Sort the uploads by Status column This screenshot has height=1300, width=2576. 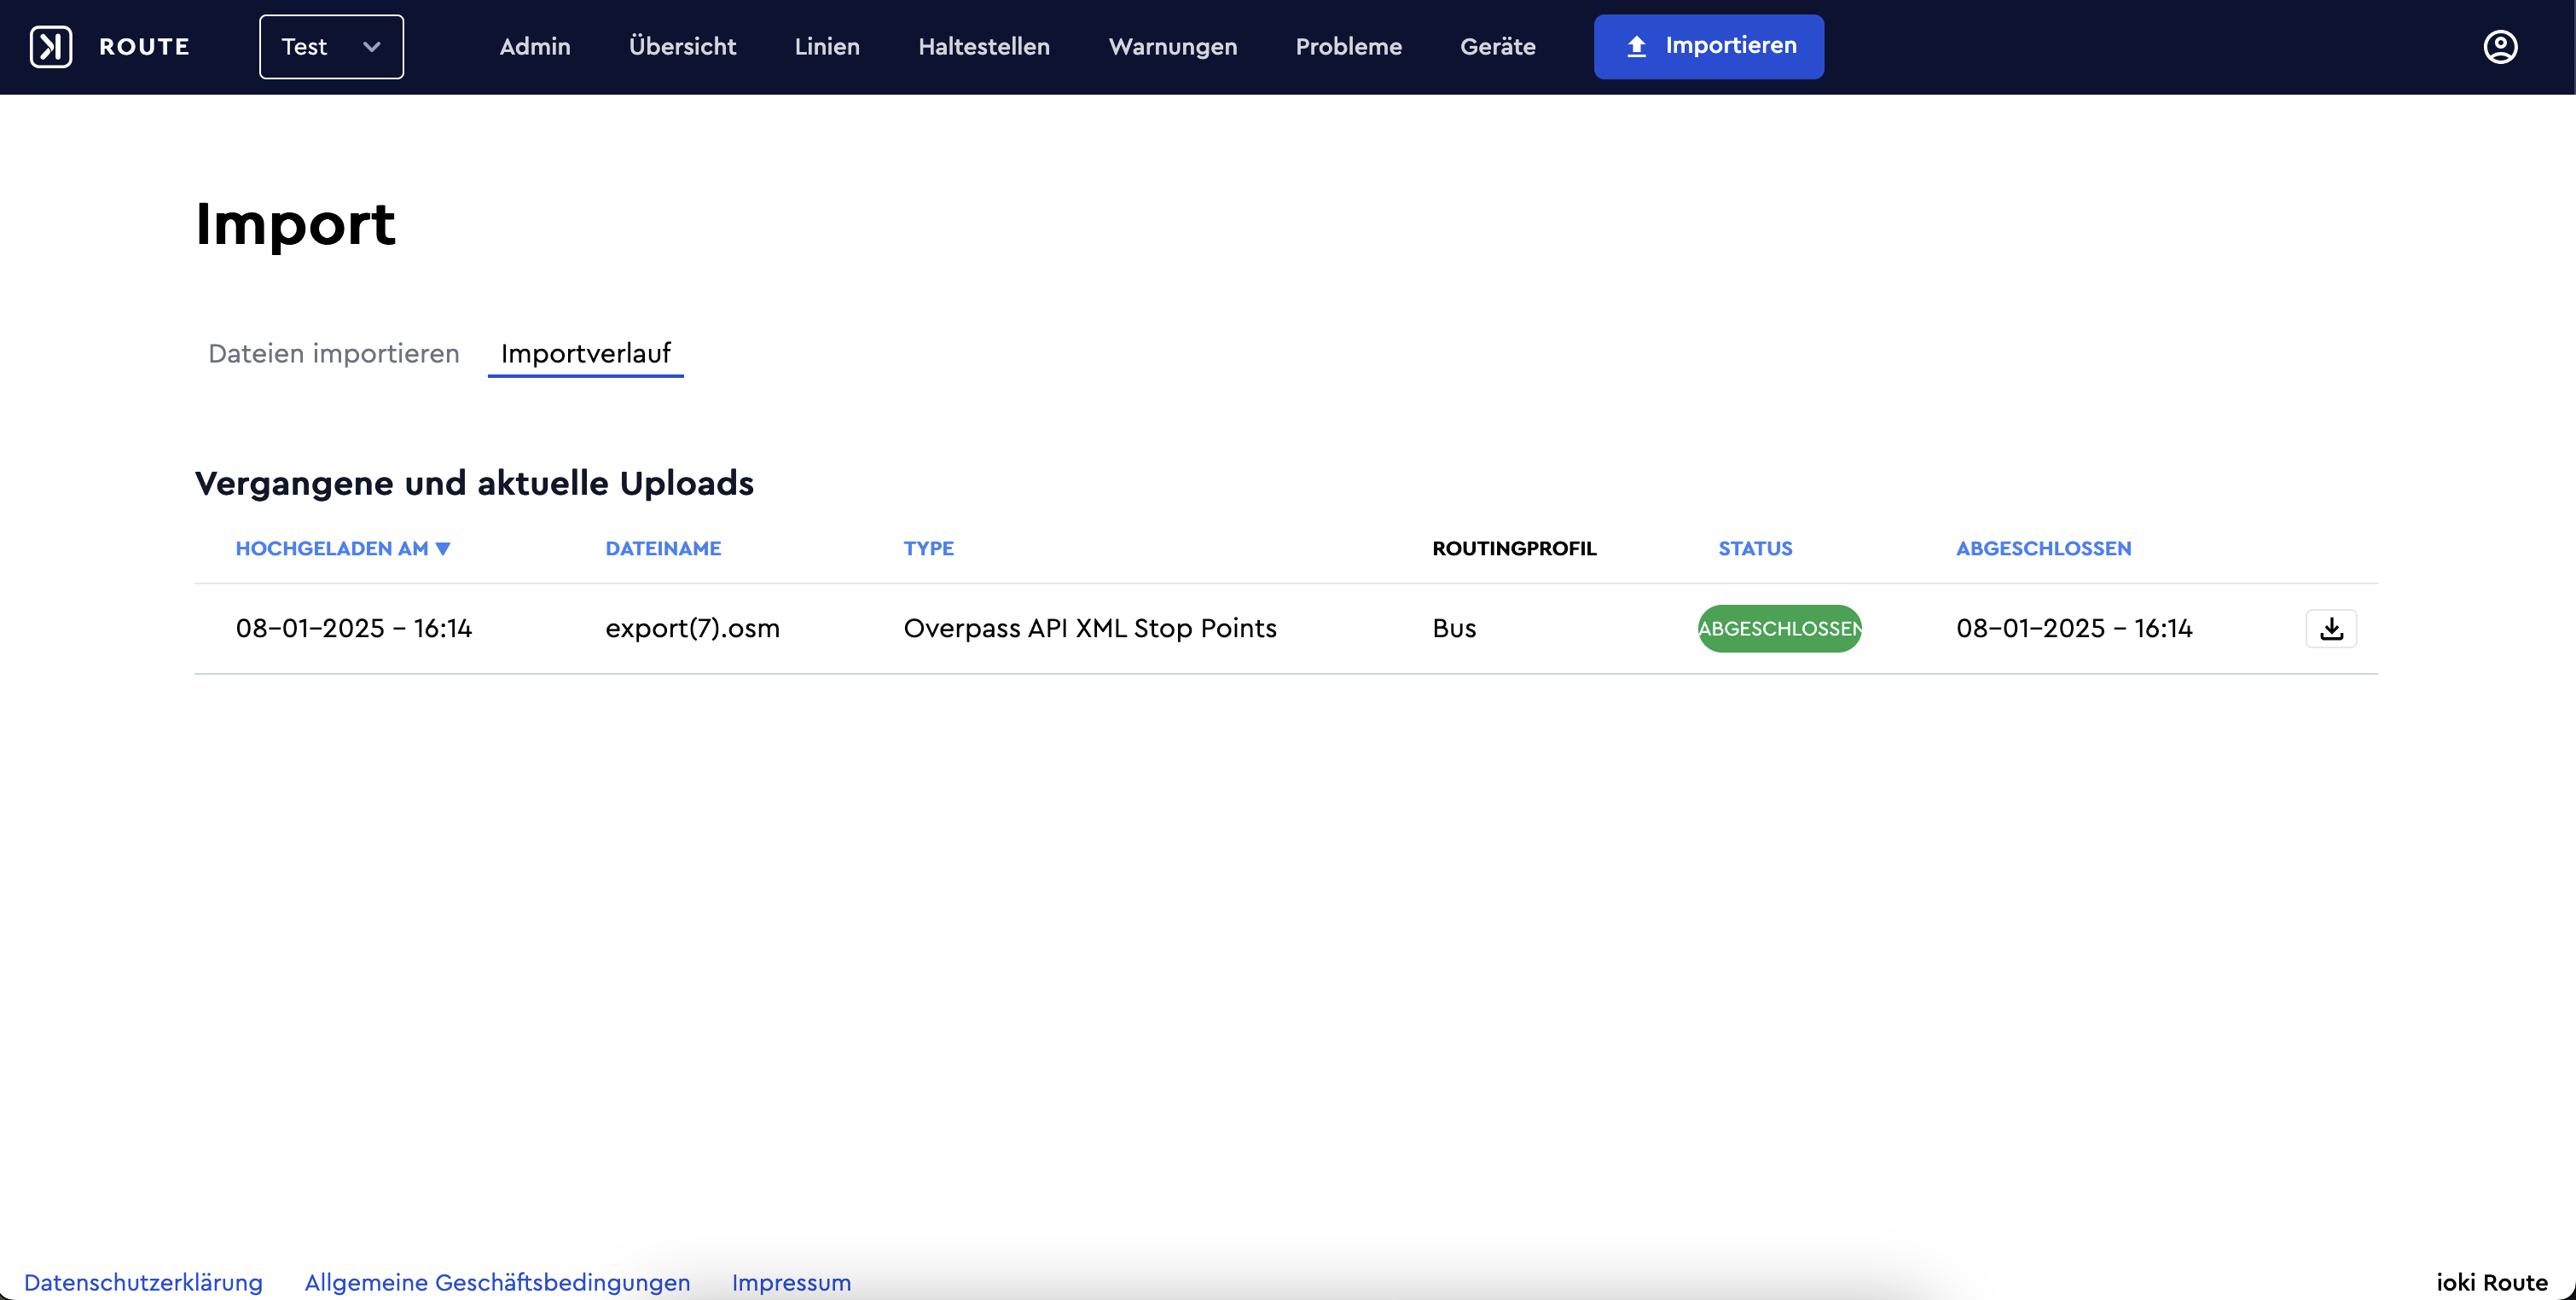click(x=1755, y=548)
